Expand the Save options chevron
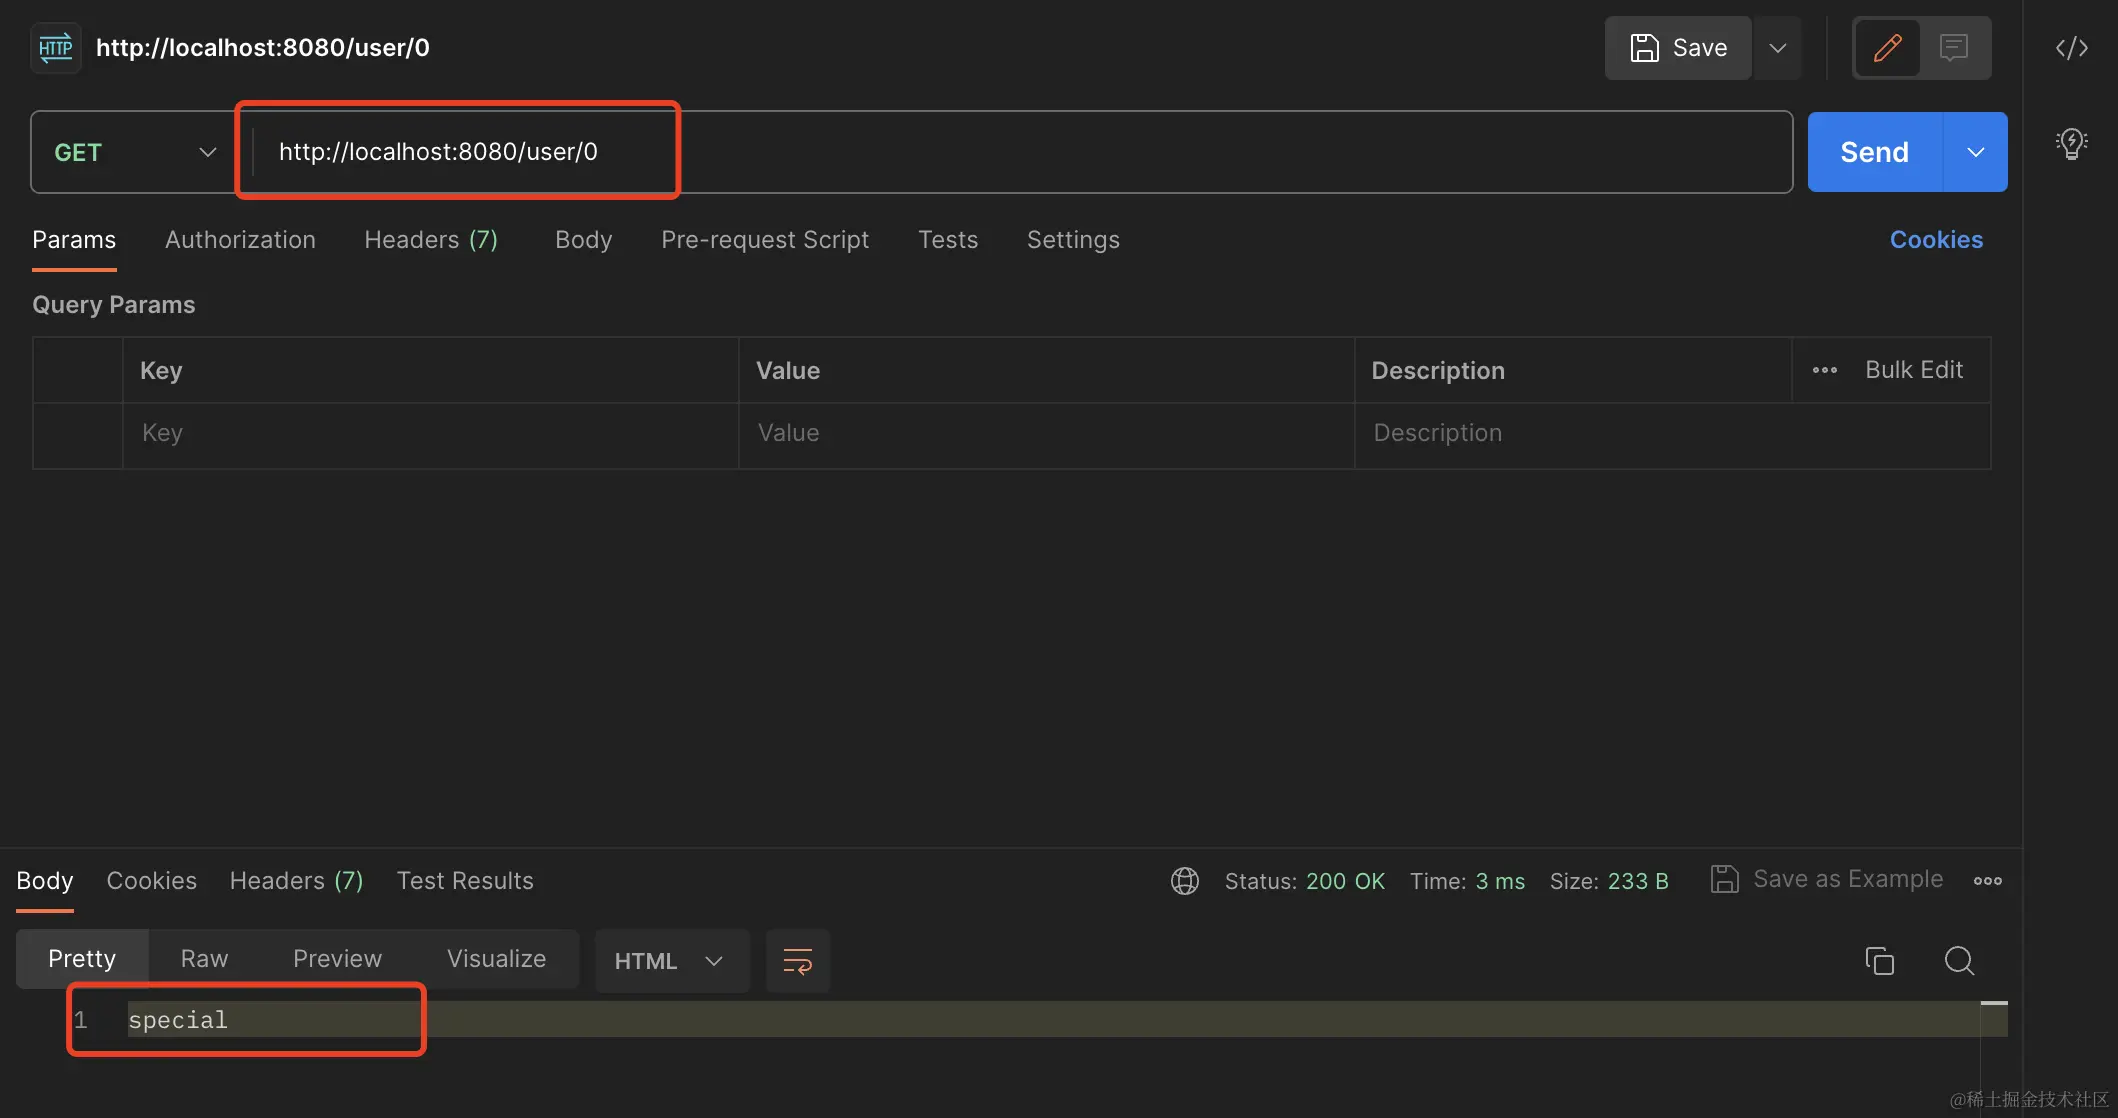Screen dimensions: 2118x1118 pos(1777,48)
